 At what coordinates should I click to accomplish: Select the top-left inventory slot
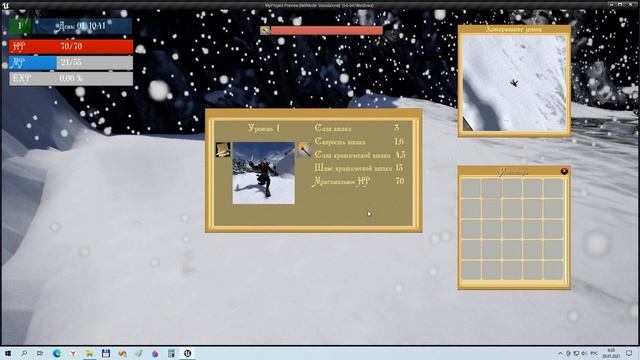[471, 188]
